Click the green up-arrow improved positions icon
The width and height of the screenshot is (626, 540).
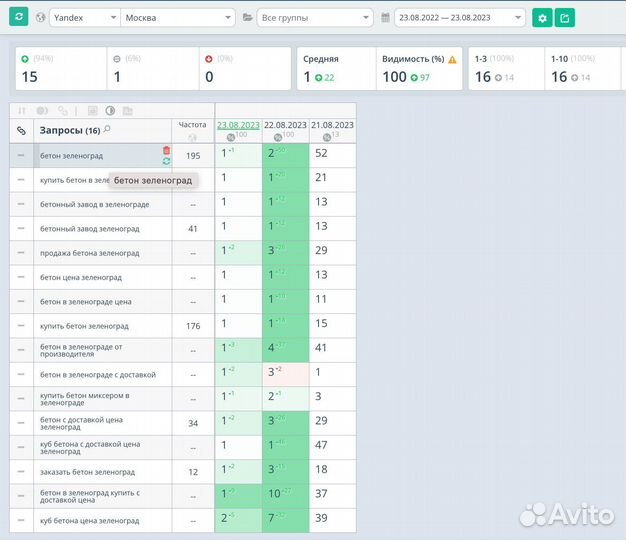[25, 59]
